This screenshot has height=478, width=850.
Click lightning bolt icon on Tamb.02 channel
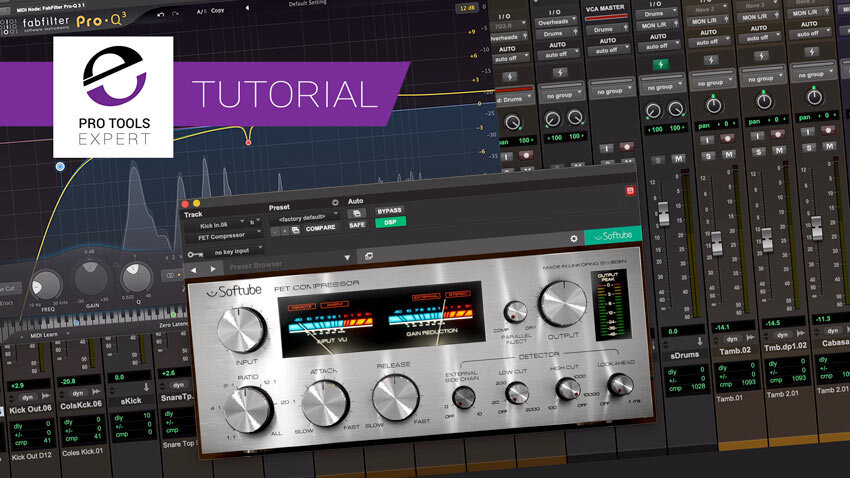[711, 60]
